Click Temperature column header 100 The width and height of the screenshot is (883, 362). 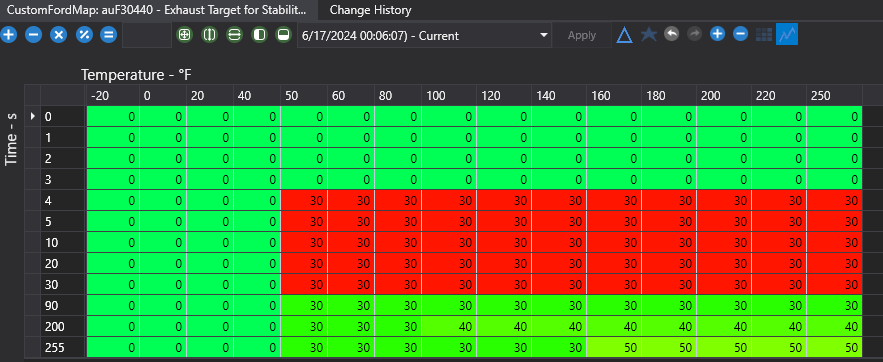pos(449,96)
